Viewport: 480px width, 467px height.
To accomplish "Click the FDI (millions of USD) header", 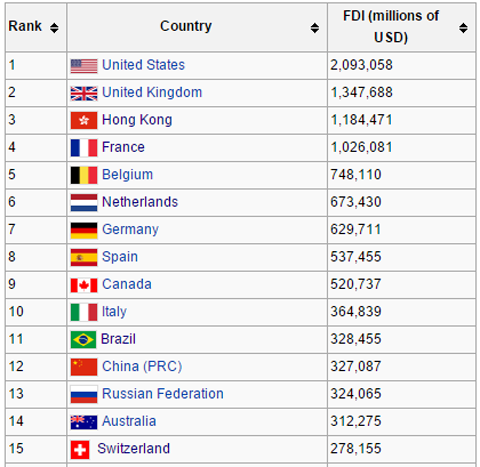I will [x=391, y=26].
